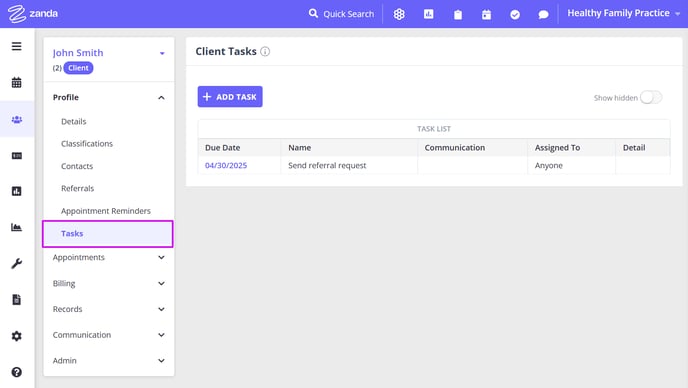Expand the Records section
The width and height of the screenshot is (688, 388).
[x=161, y=309]
